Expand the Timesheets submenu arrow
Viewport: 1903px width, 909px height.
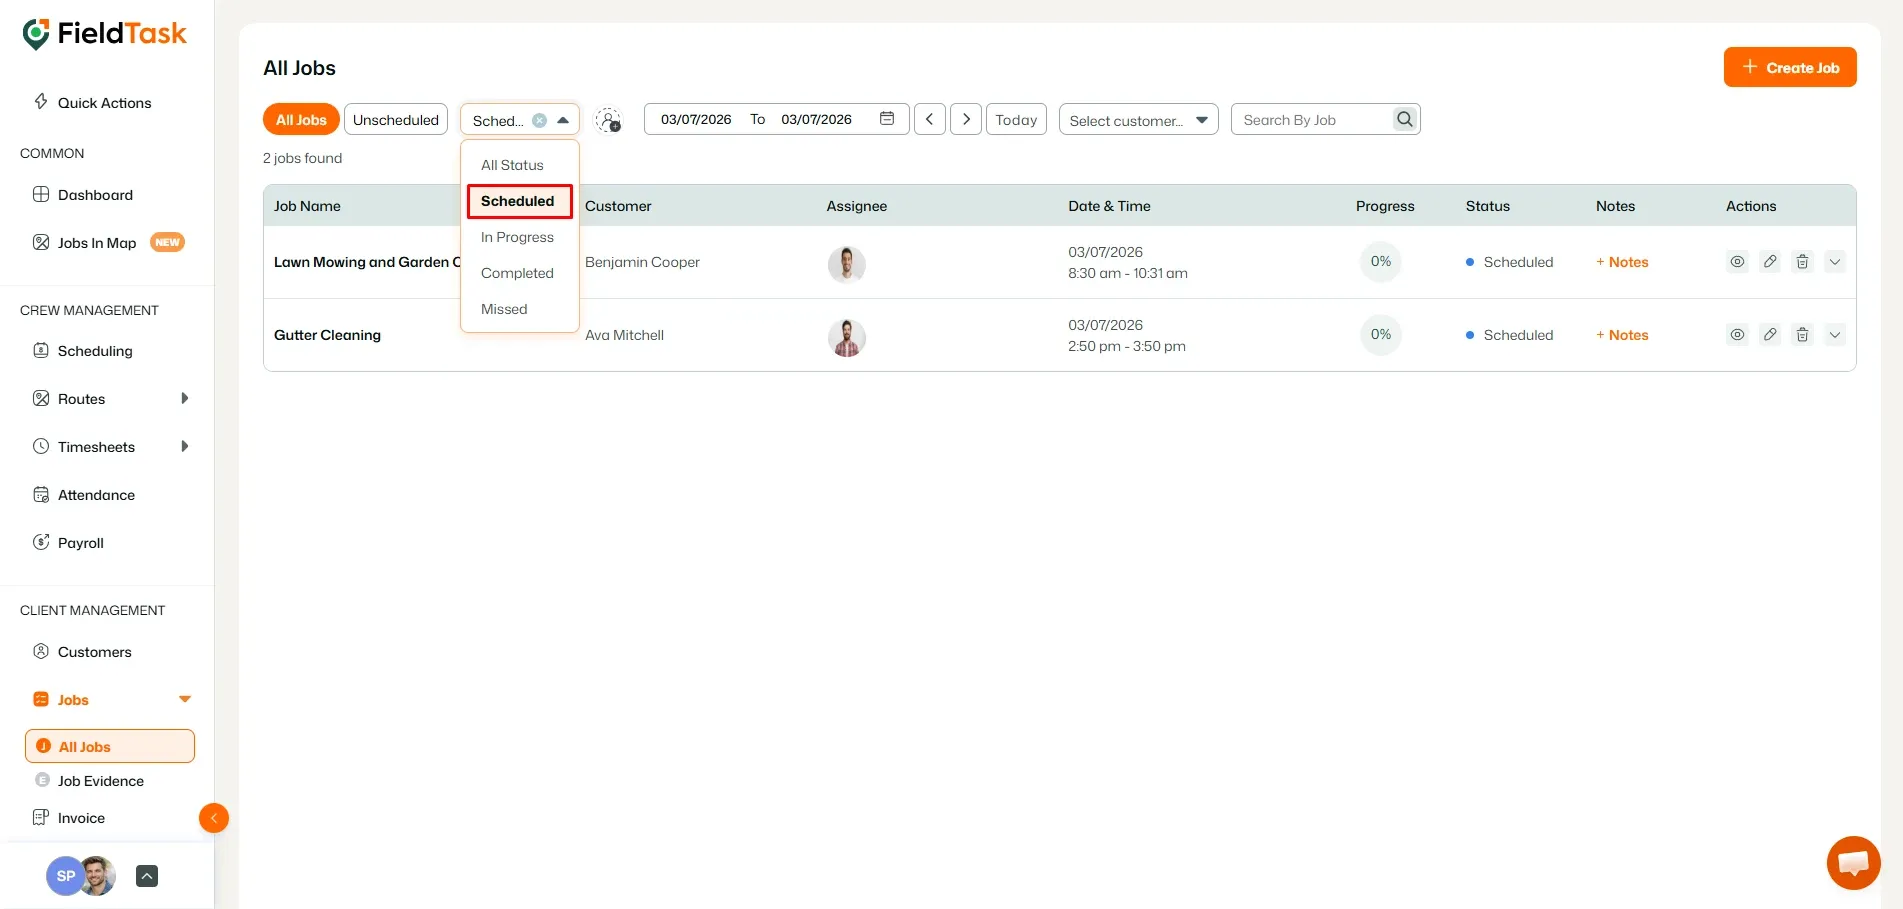184,446
